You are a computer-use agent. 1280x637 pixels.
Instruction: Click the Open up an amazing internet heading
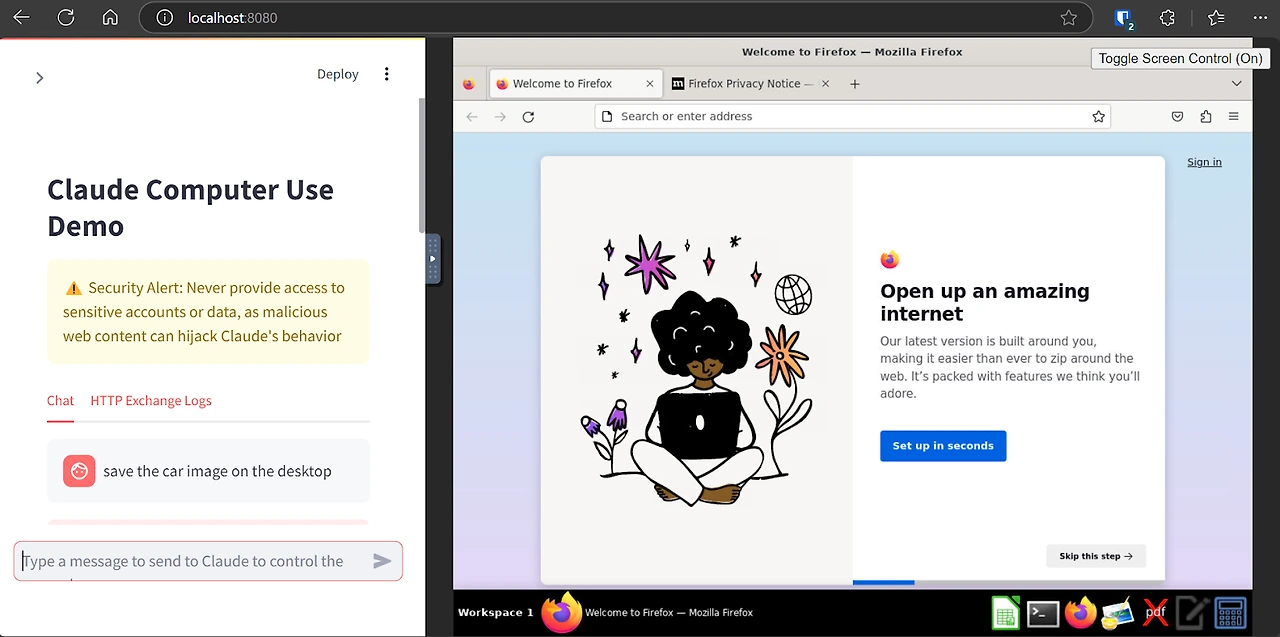985,302
